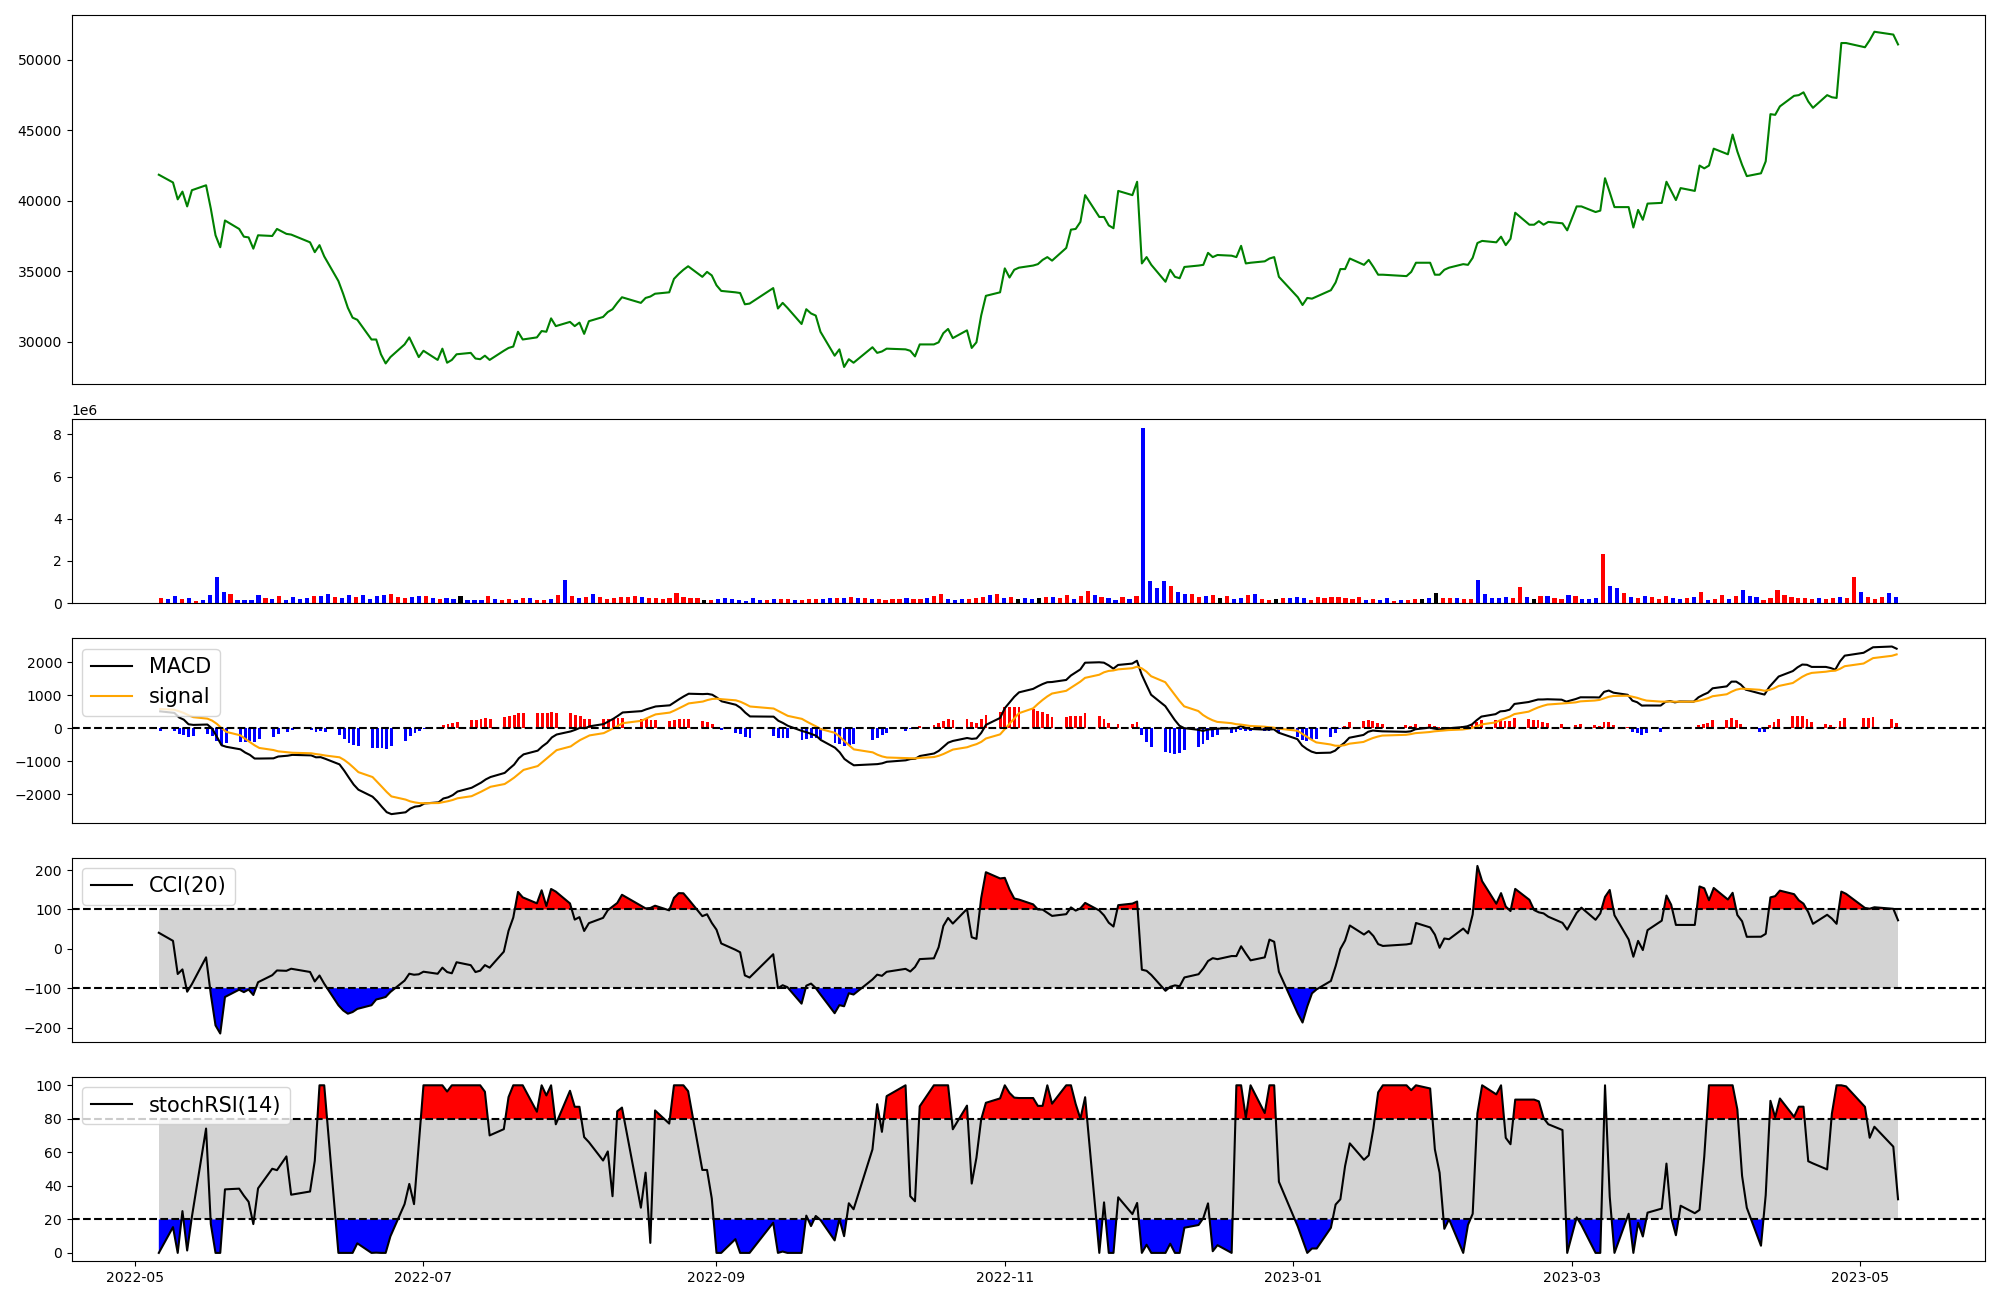Image resolution: width=2000 pixels, height=1300 pixels.
Task: Click the price line's final peak above 50000
Action: pyautogui.click(x=1874, y=32)
